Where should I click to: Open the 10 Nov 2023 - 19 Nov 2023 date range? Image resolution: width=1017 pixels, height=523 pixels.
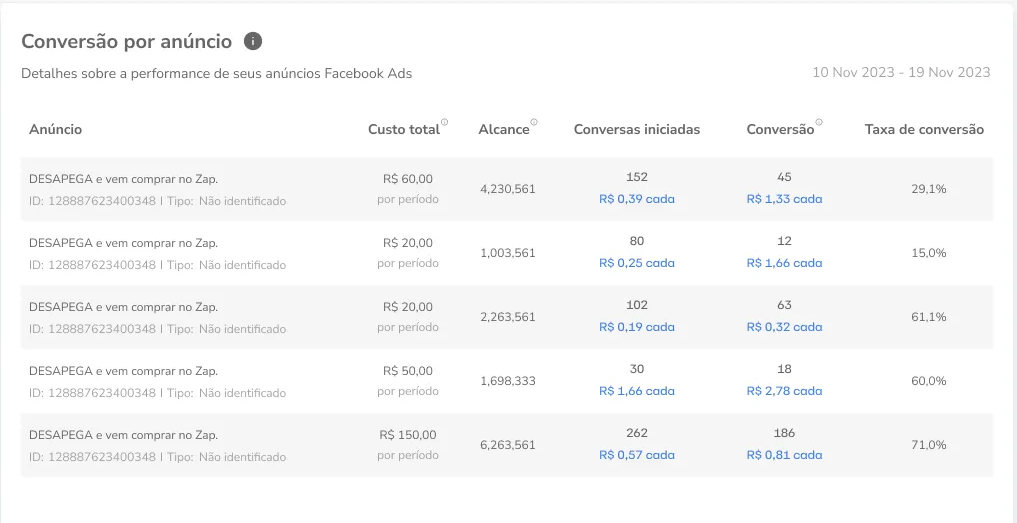[x=900, y=72]
